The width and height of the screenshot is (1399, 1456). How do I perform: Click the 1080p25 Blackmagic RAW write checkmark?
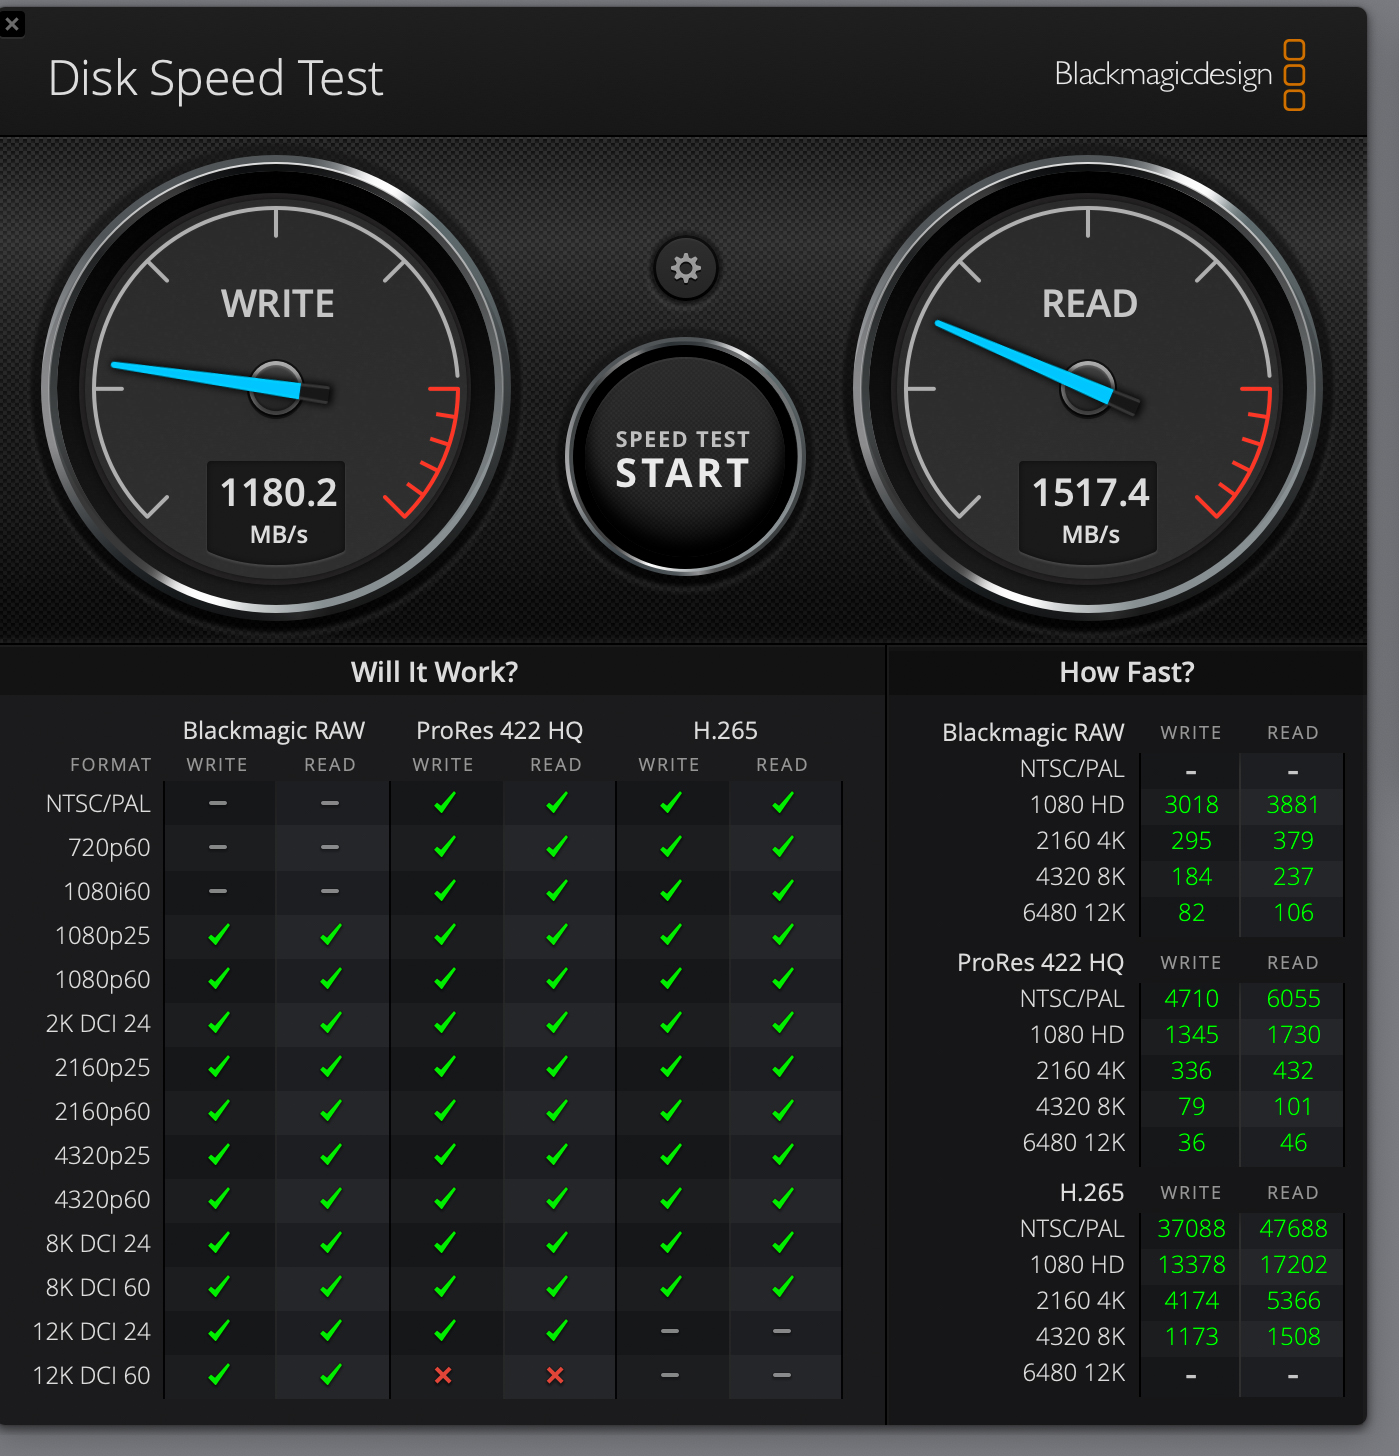pos(218,935)
